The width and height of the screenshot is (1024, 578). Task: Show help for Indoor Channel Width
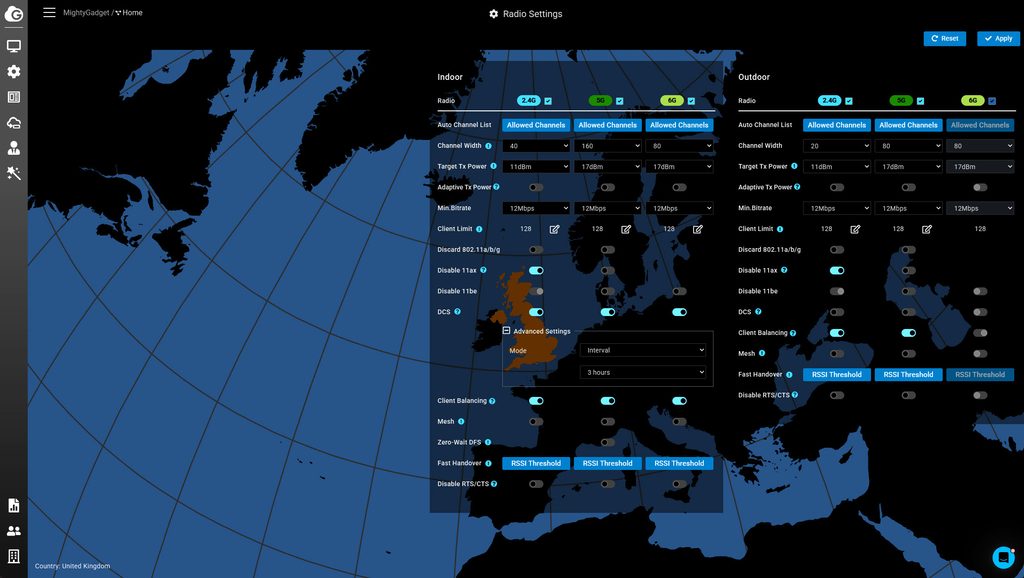(488, 146)
